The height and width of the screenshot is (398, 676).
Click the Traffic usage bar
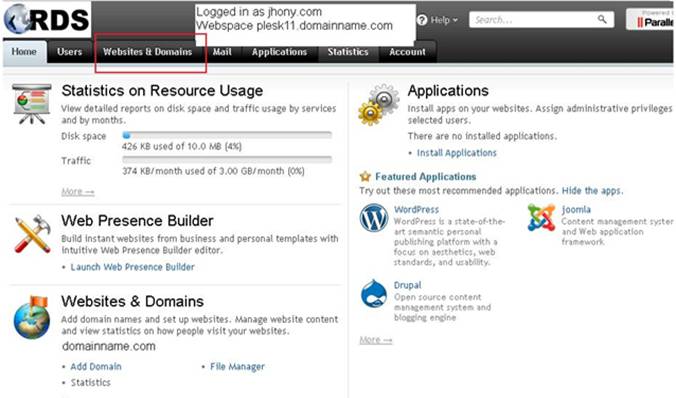click(x=227, y=160)
